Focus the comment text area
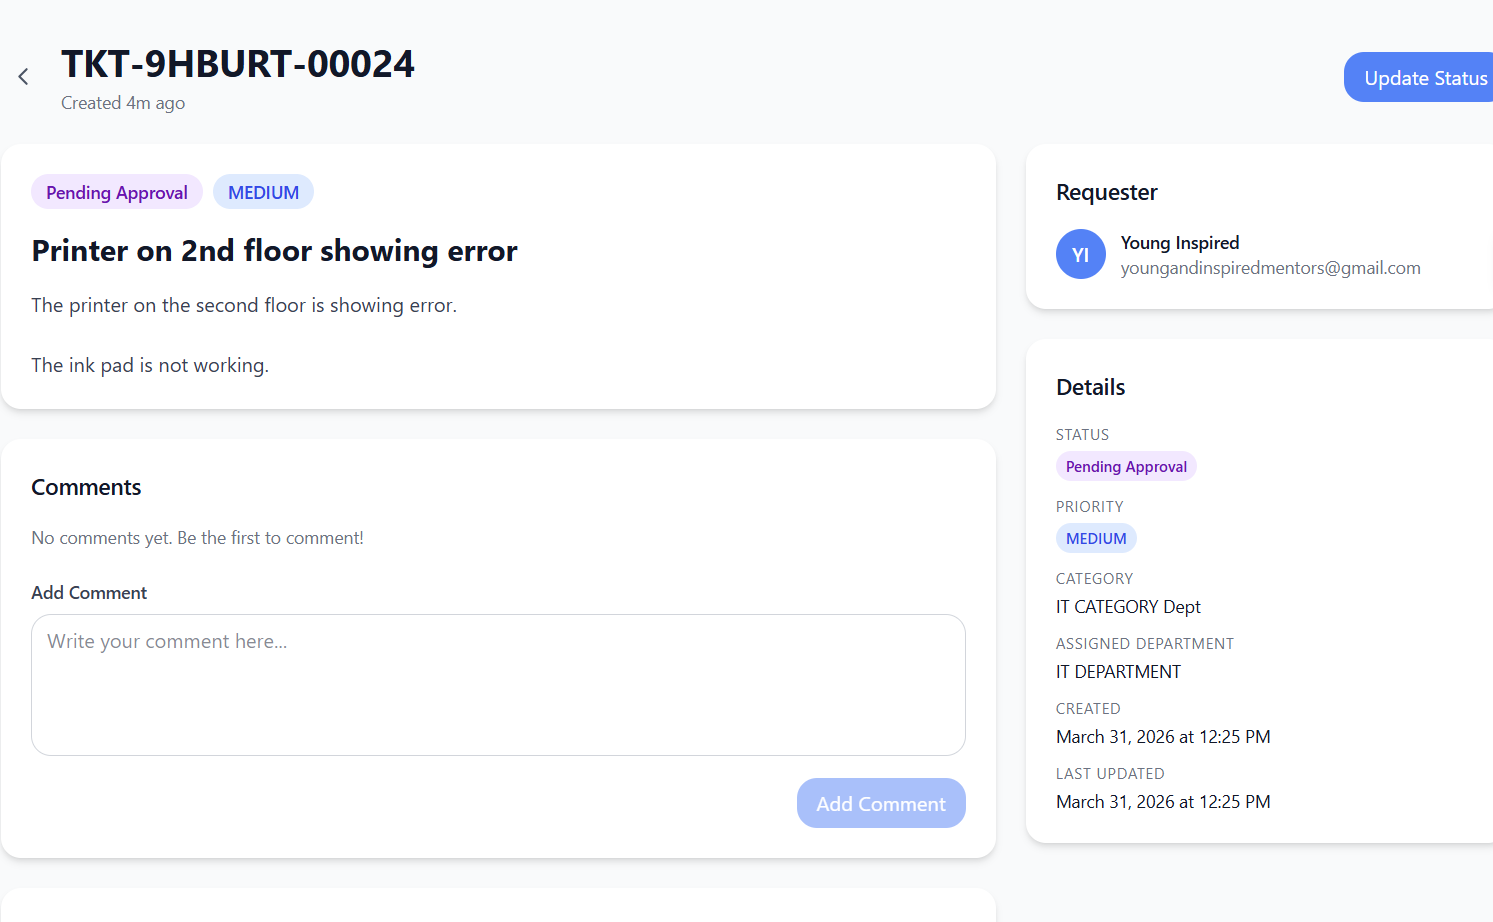 pos(498,685)
